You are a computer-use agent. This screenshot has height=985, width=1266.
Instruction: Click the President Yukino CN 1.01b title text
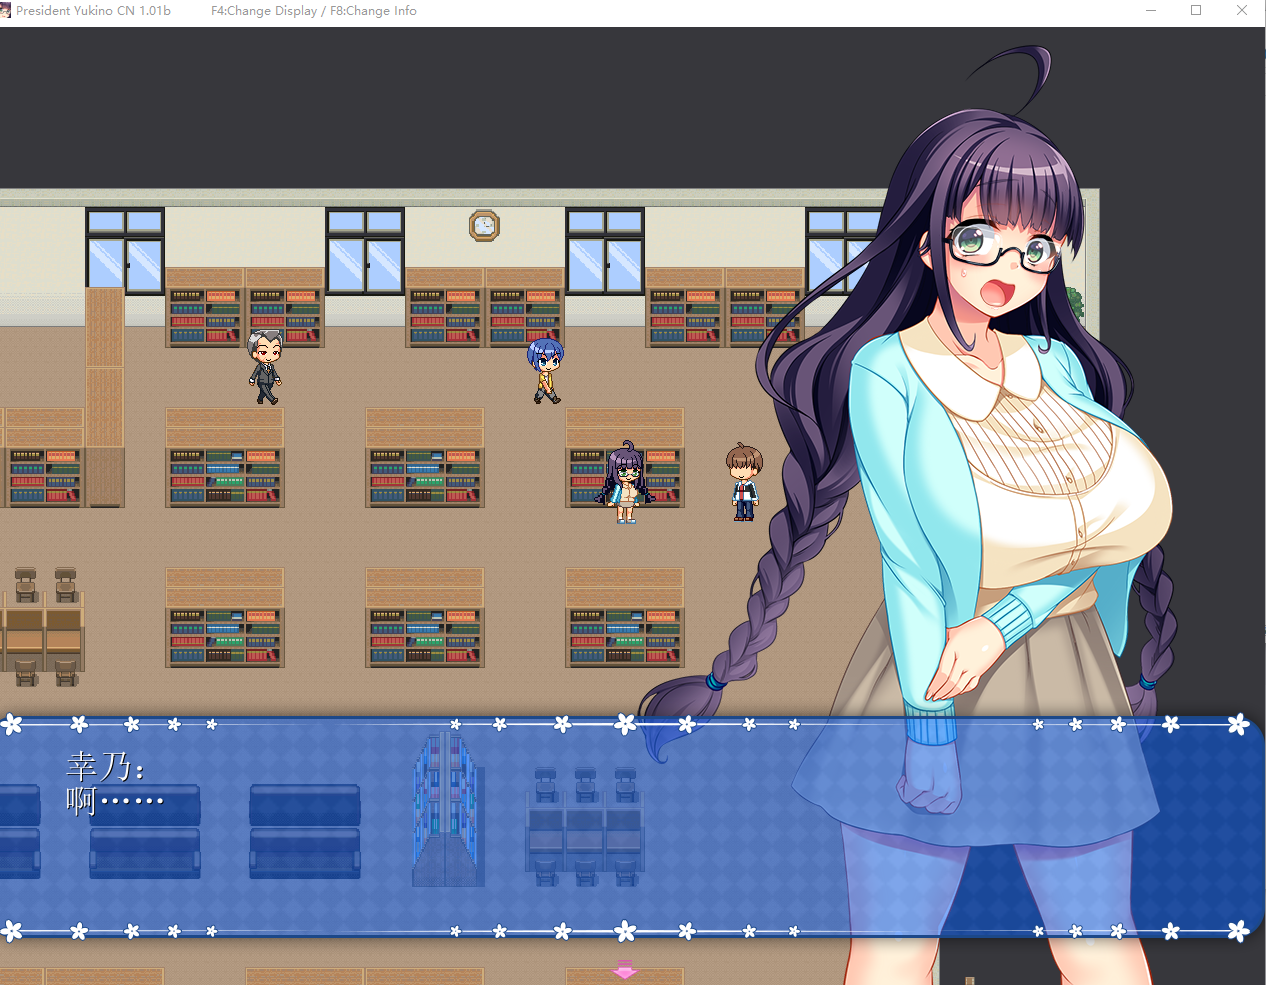[95, 10]
